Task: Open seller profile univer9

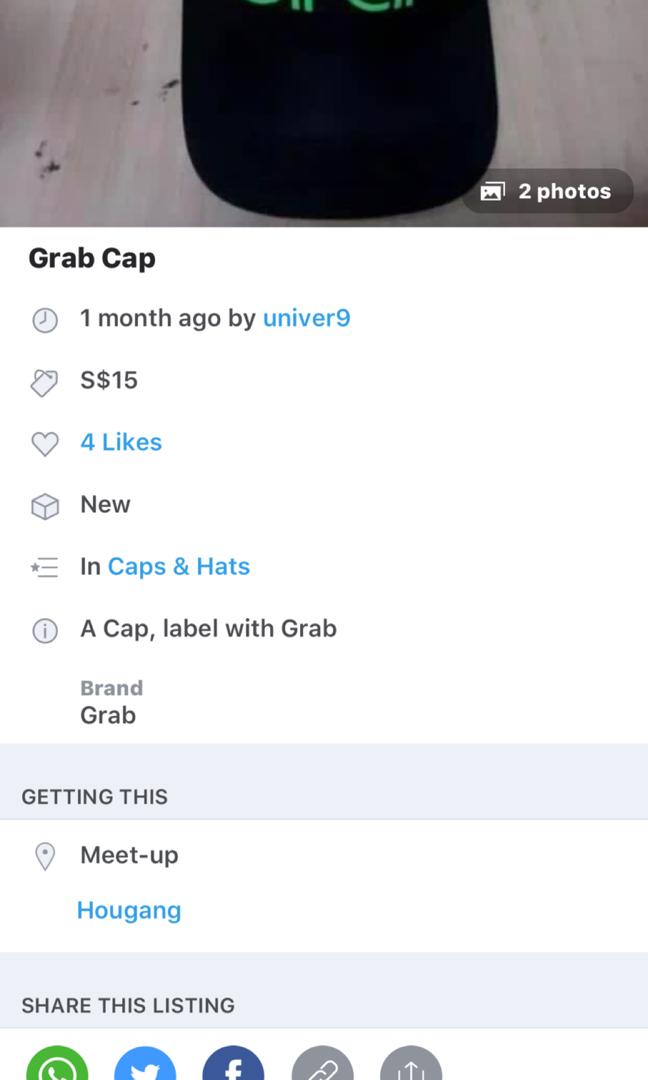Action: pos(307,318)
